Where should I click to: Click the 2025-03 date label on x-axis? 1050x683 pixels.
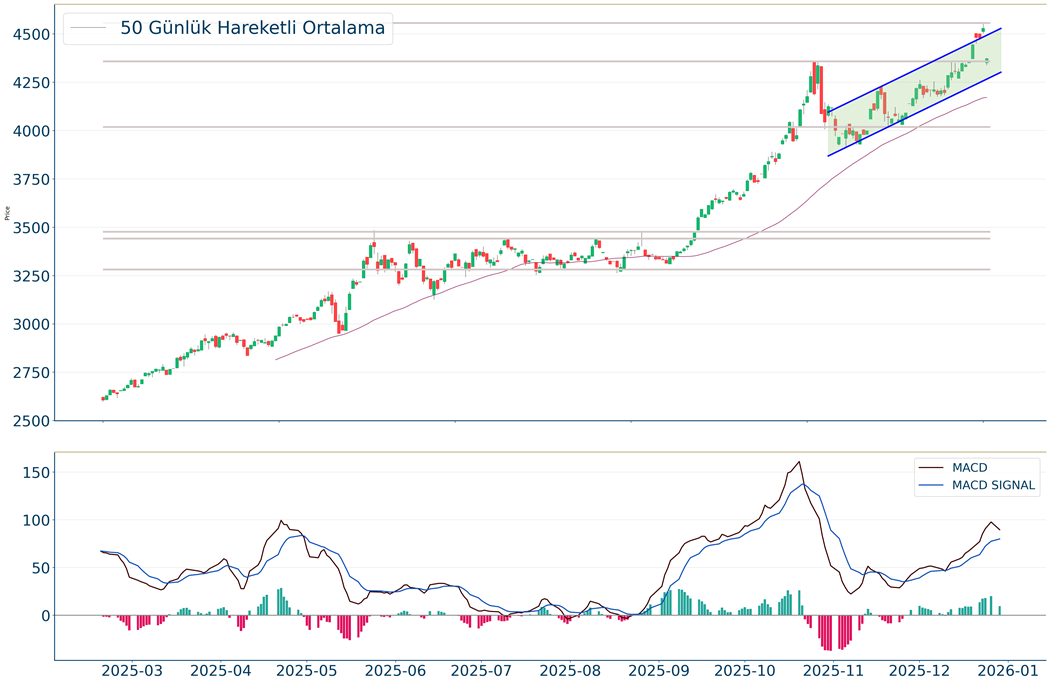coord(135,669)
